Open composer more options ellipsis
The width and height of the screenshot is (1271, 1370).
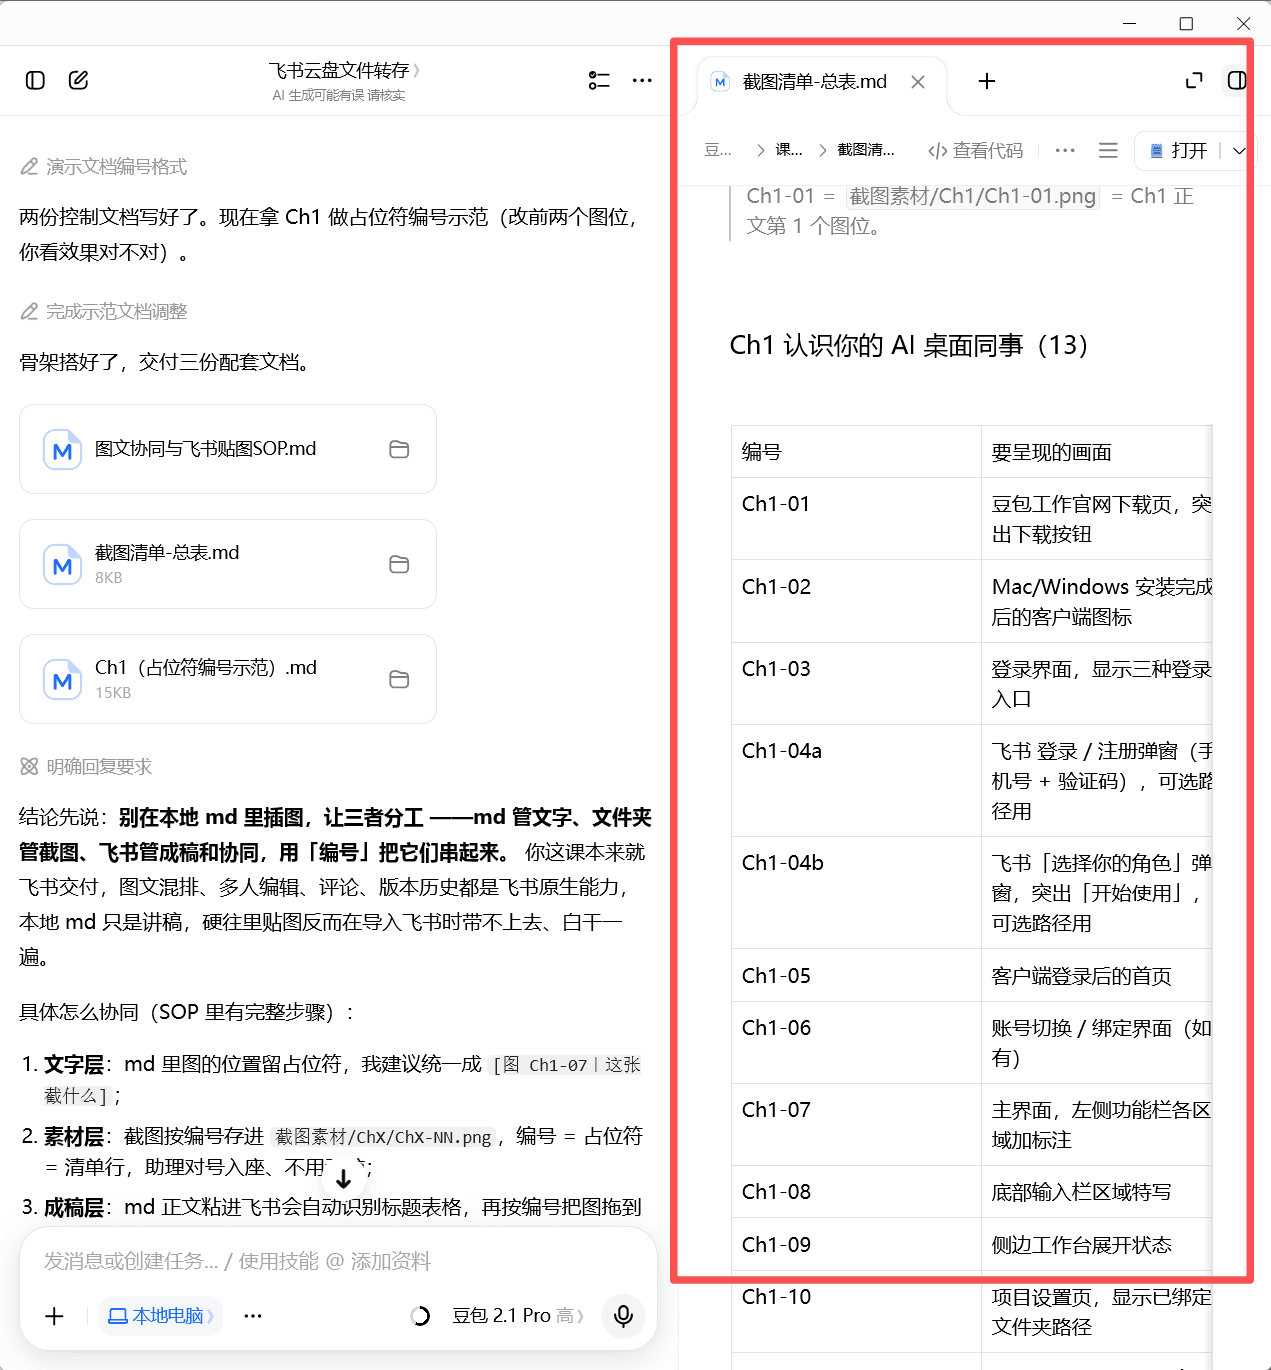tap(253, 1316)
